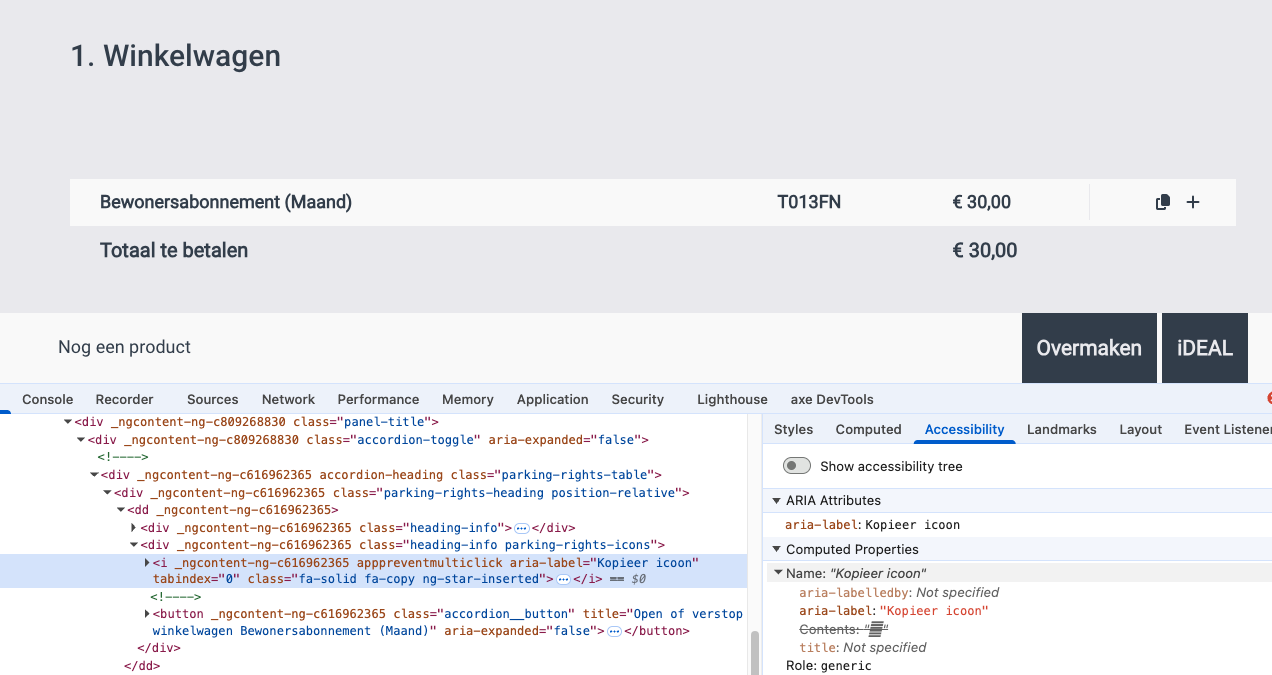Toggle Show accessibility tree checkbox
The height and width of the screenshot is (675, 1272).
[x=797, y=466]
